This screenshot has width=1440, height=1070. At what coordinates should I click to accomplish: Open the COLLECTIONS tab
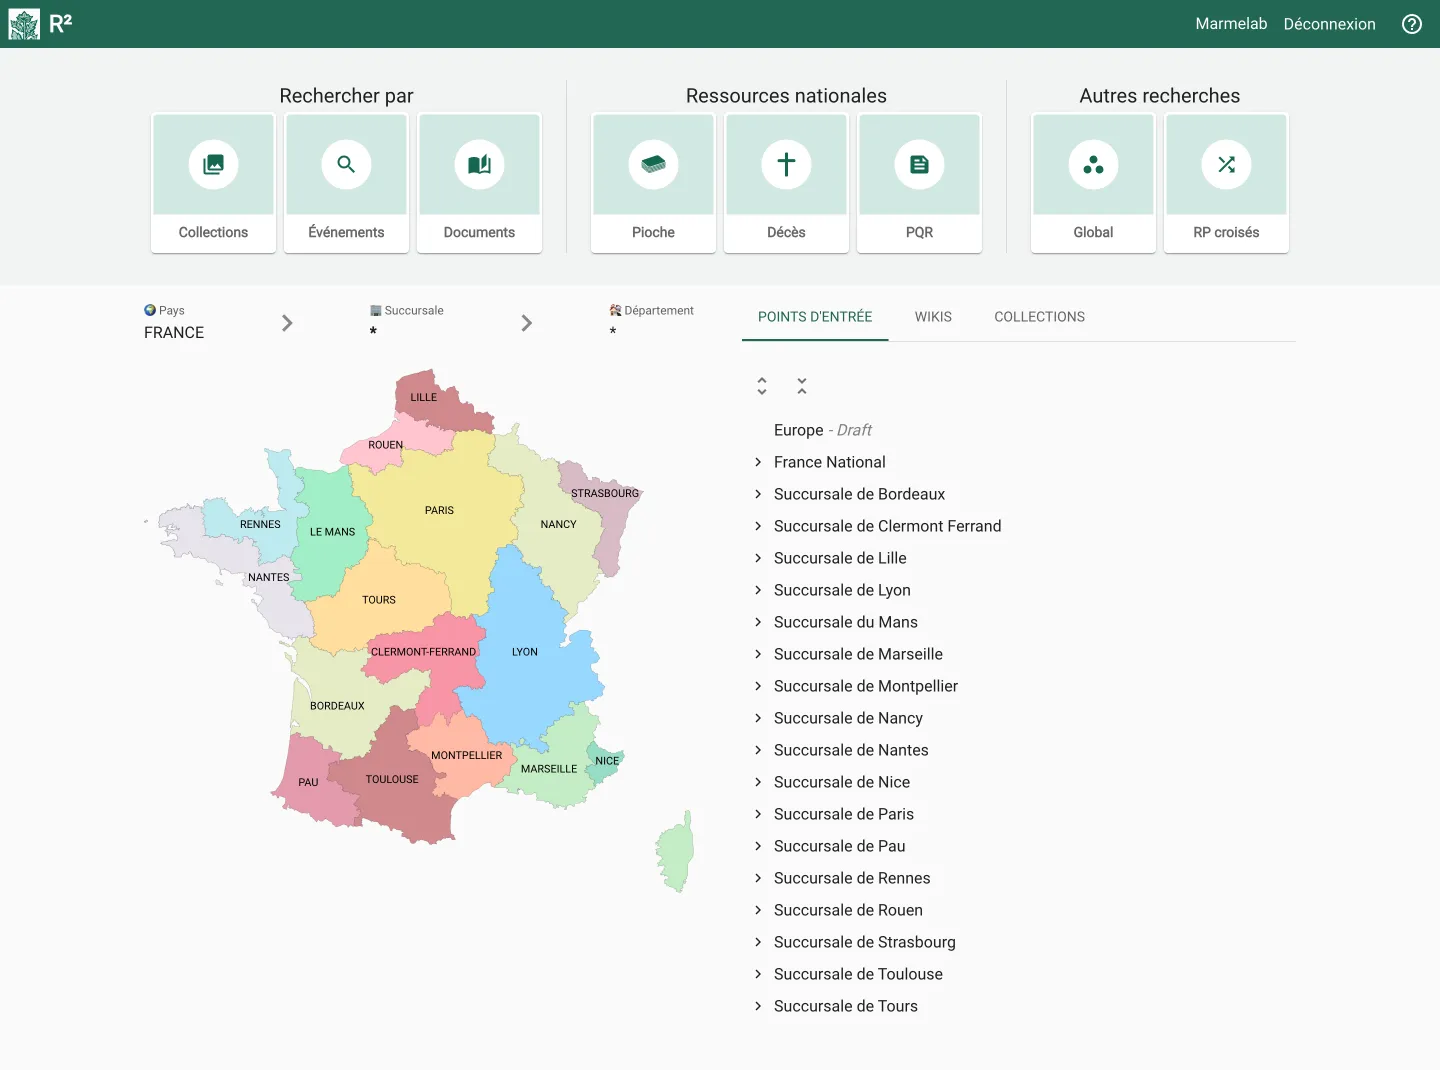[x=1039, y=316]
